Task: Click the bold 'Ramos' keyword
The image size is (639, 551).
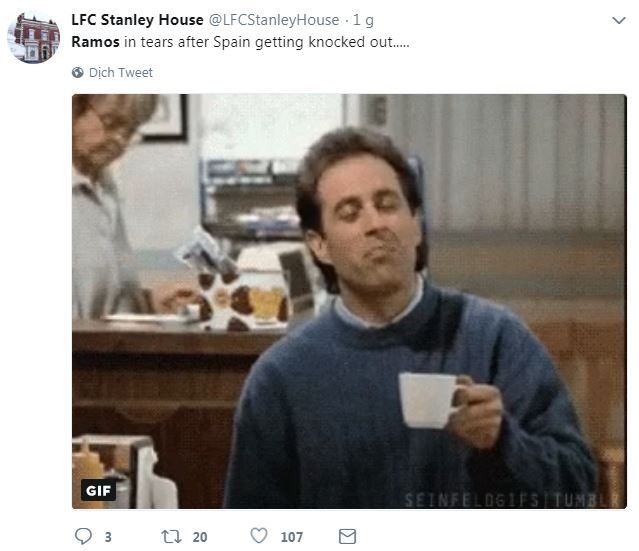Action: (95, 42)
